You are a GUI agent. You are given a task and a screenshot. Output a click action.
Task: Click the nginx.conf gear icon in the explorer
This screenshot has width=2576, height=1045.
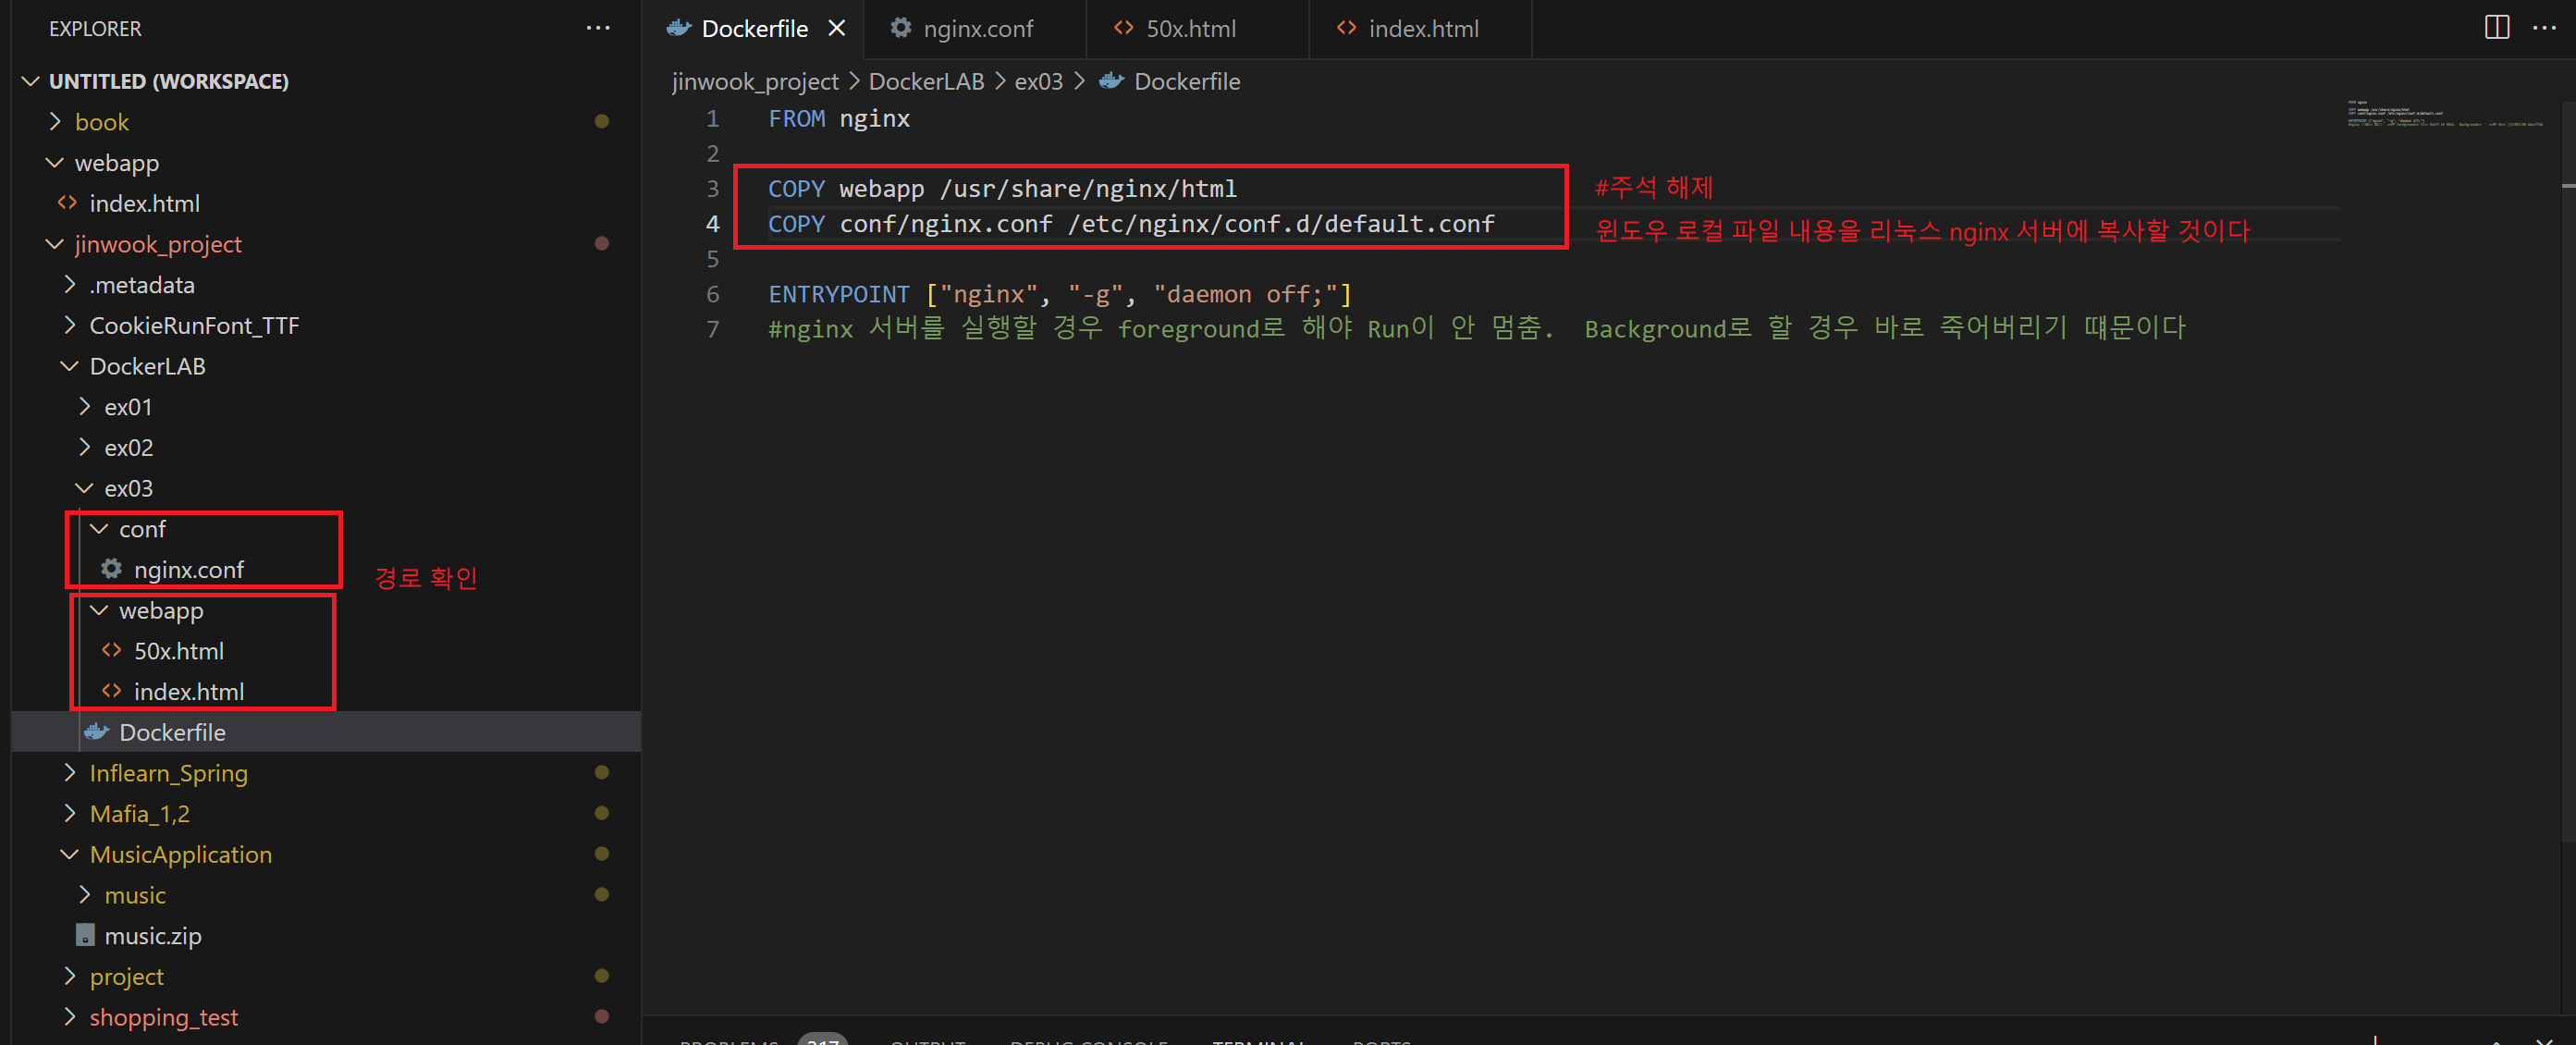pos(111,569)
